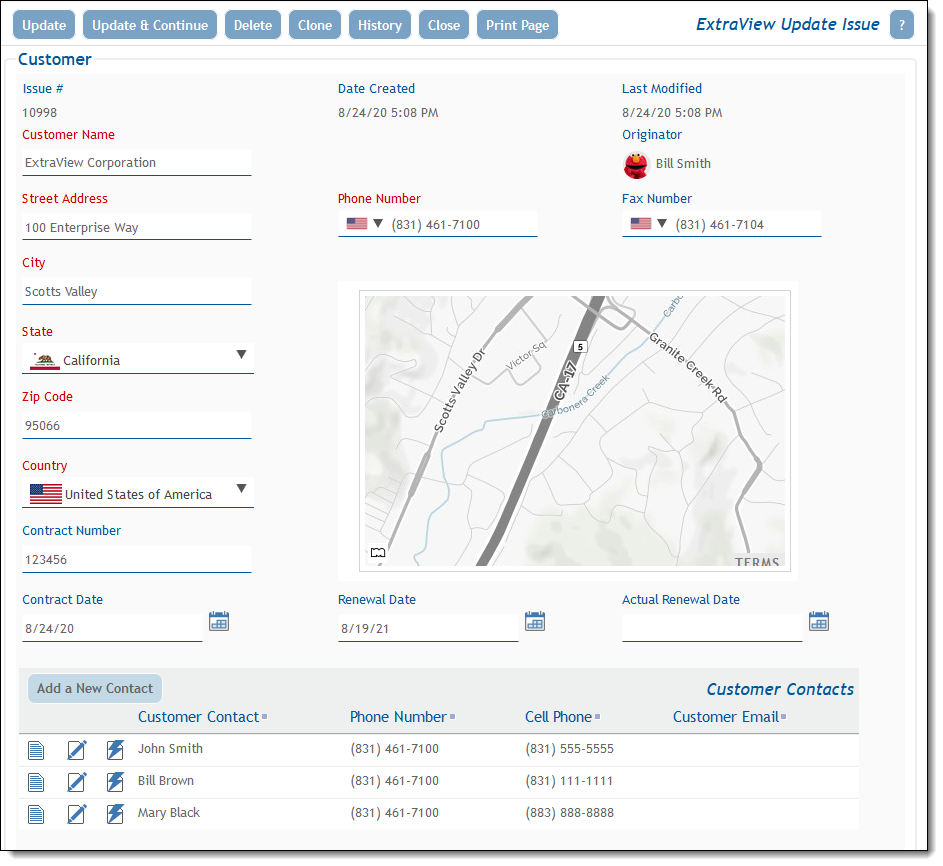Click the name Bill Brown in contacts
943x866 pixels.
165,781
